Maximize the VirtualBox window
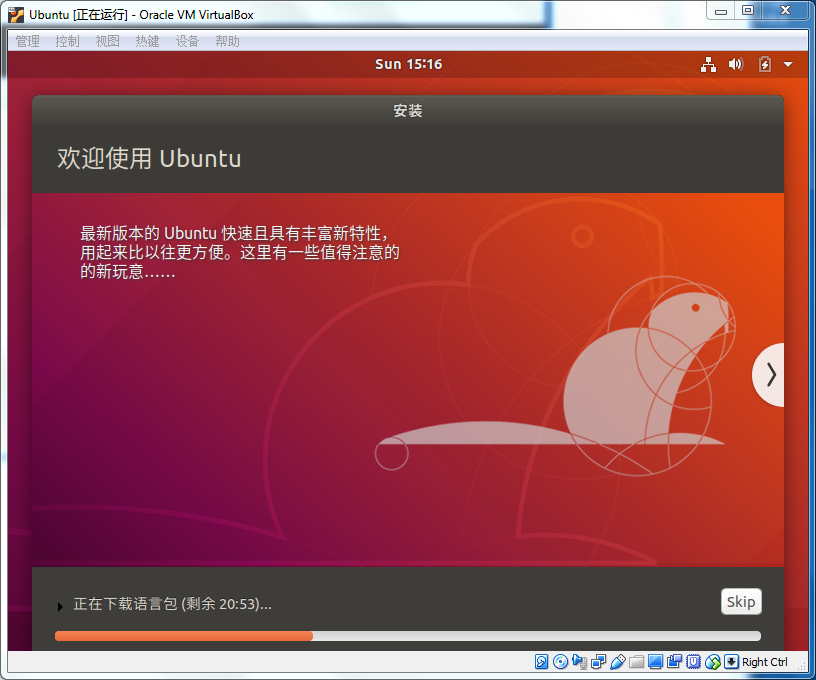 pos(748,11)
